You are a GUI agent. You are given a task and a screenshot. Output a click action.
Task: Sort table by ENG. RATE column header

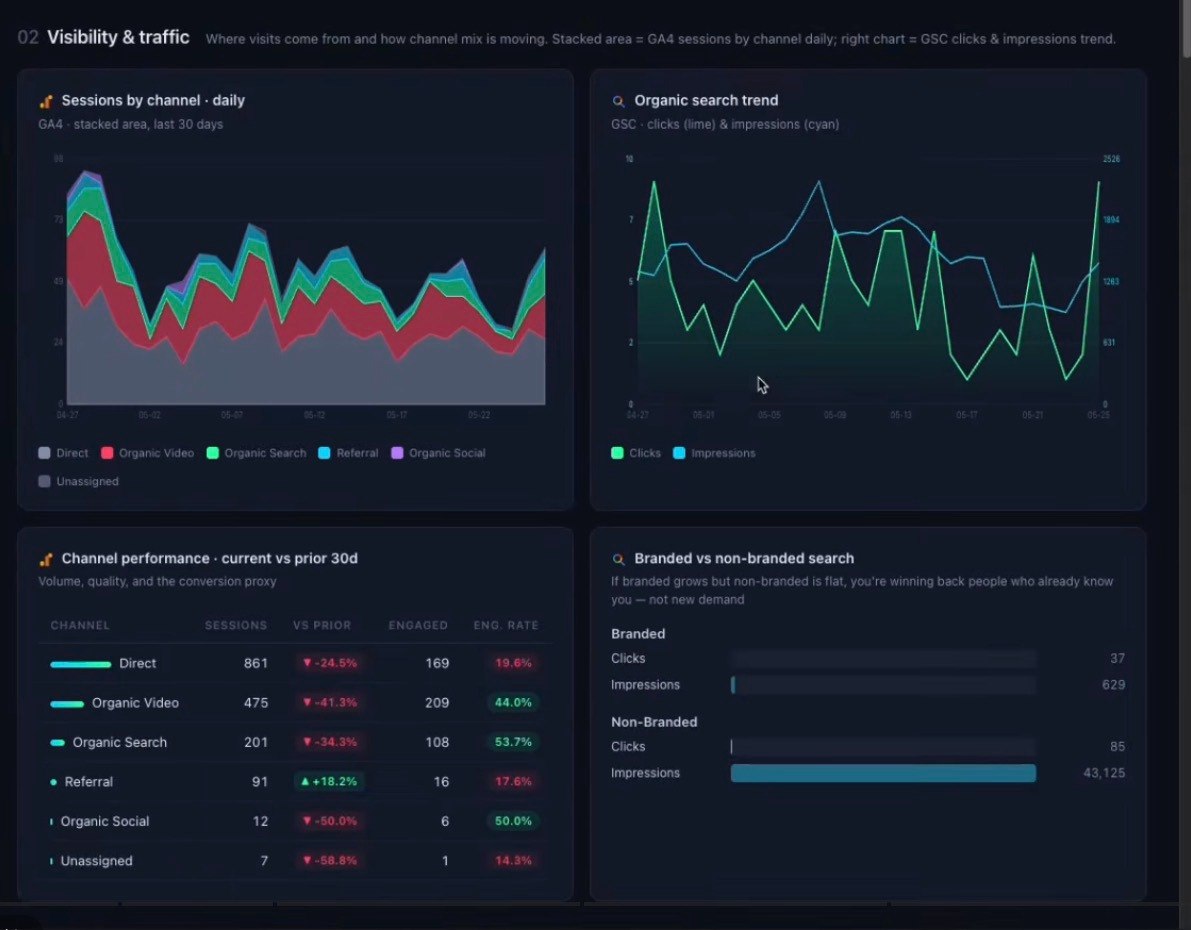[x=506, y=625]
